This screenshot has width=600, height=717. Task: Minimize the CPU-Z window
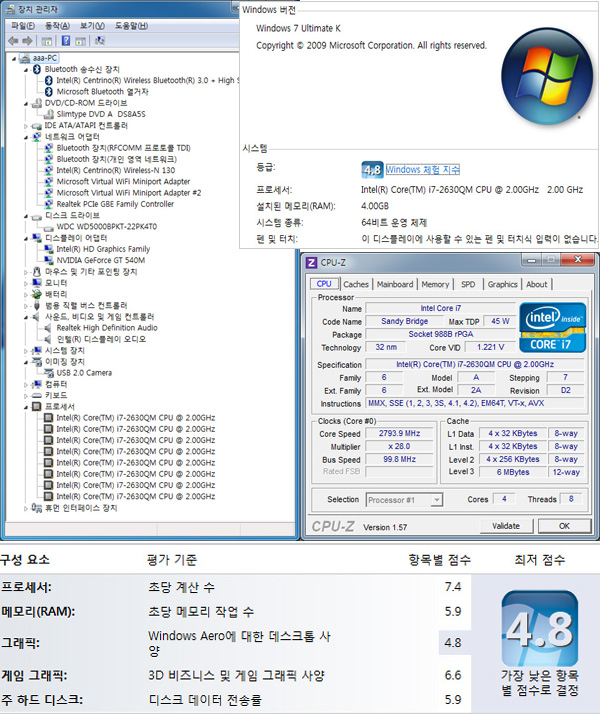(x=531, y=260)
